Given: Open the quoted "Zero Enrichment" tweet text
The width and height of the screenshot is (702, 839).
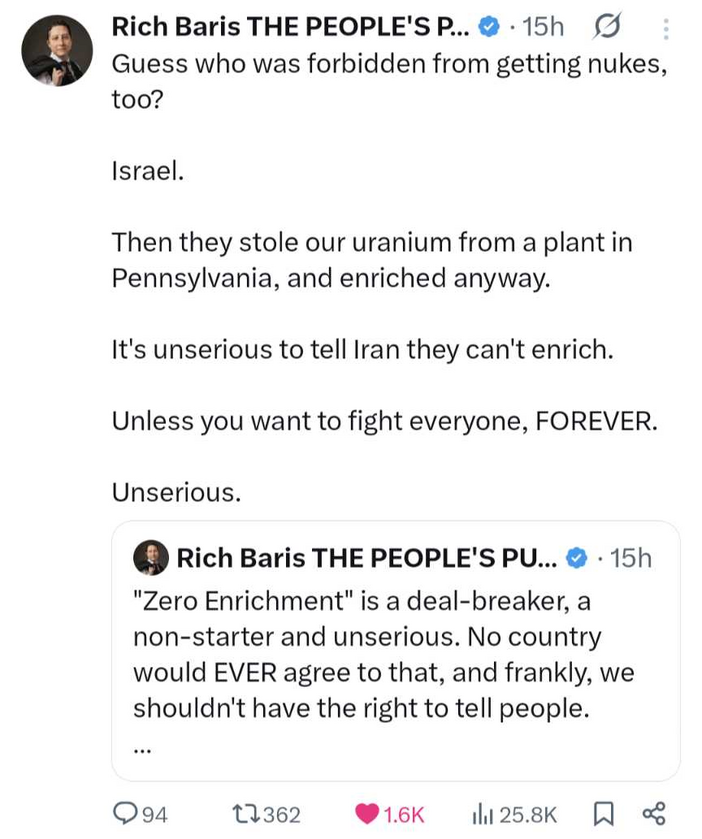Looking at the screenshot, I should tap(384, 654).
